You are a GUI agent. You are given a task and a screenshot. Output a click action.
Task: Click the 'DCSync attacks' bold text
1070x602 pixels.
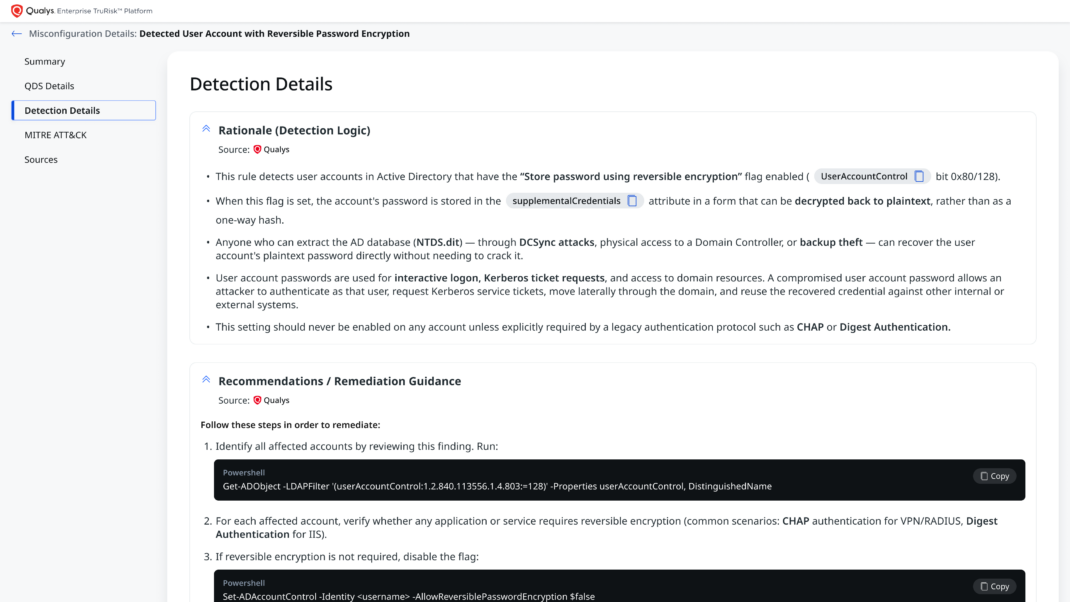point(557,242)
